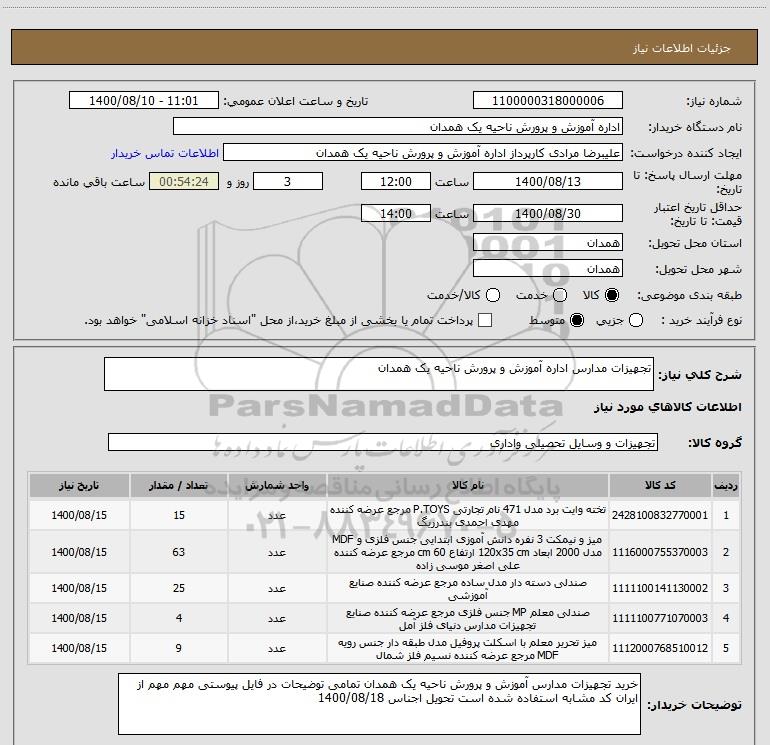This screenshot has height=745, width=770.
Task: Click the 3-person student desk item name
Action: click(468, 552)
